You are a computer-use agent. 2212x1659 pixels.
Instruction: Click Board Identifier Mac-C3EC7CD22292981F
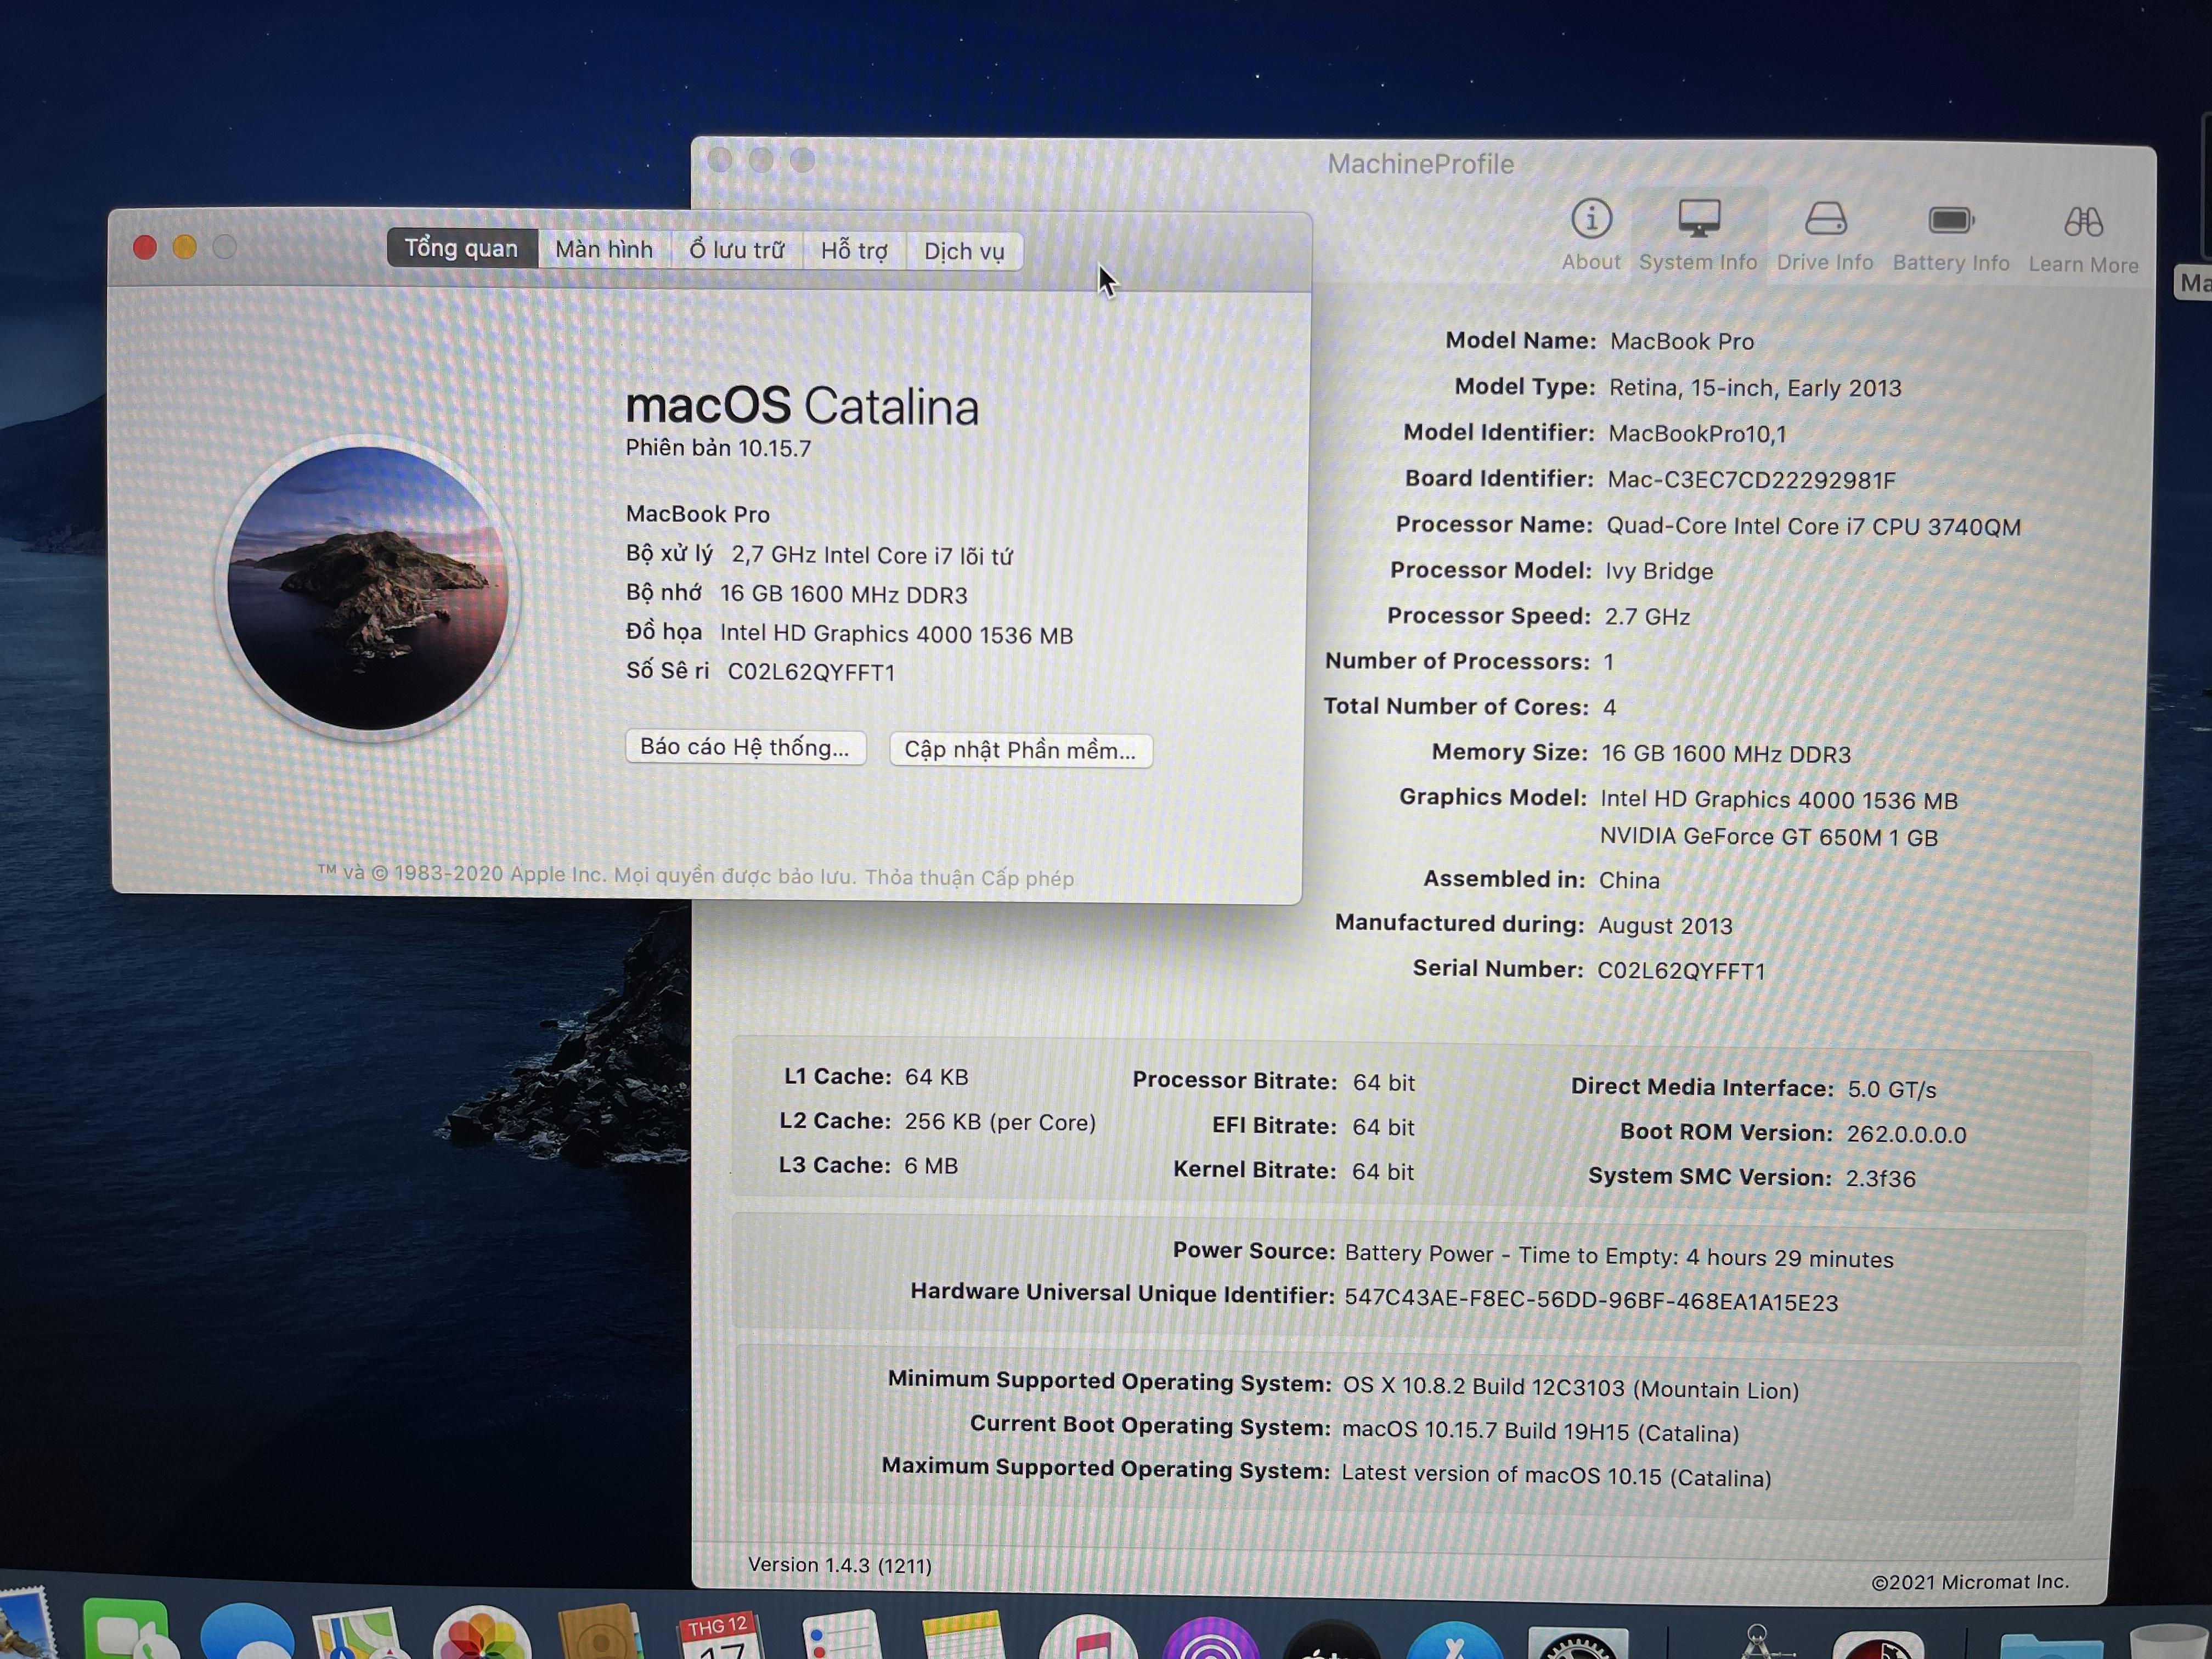point(1751,480)
